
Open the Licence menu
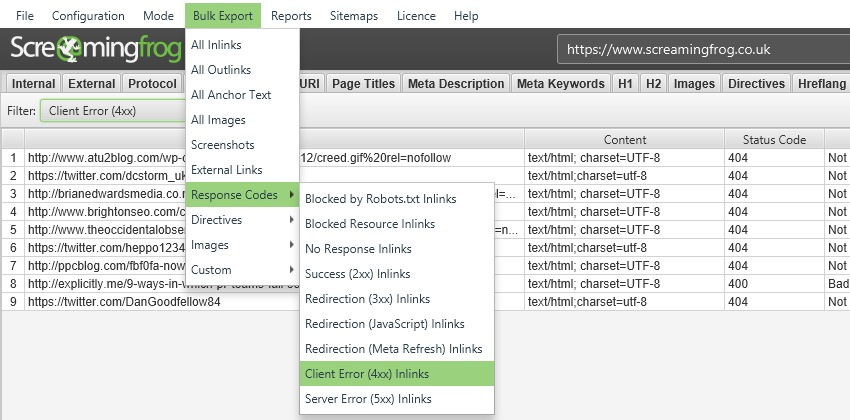click(416, 16)
